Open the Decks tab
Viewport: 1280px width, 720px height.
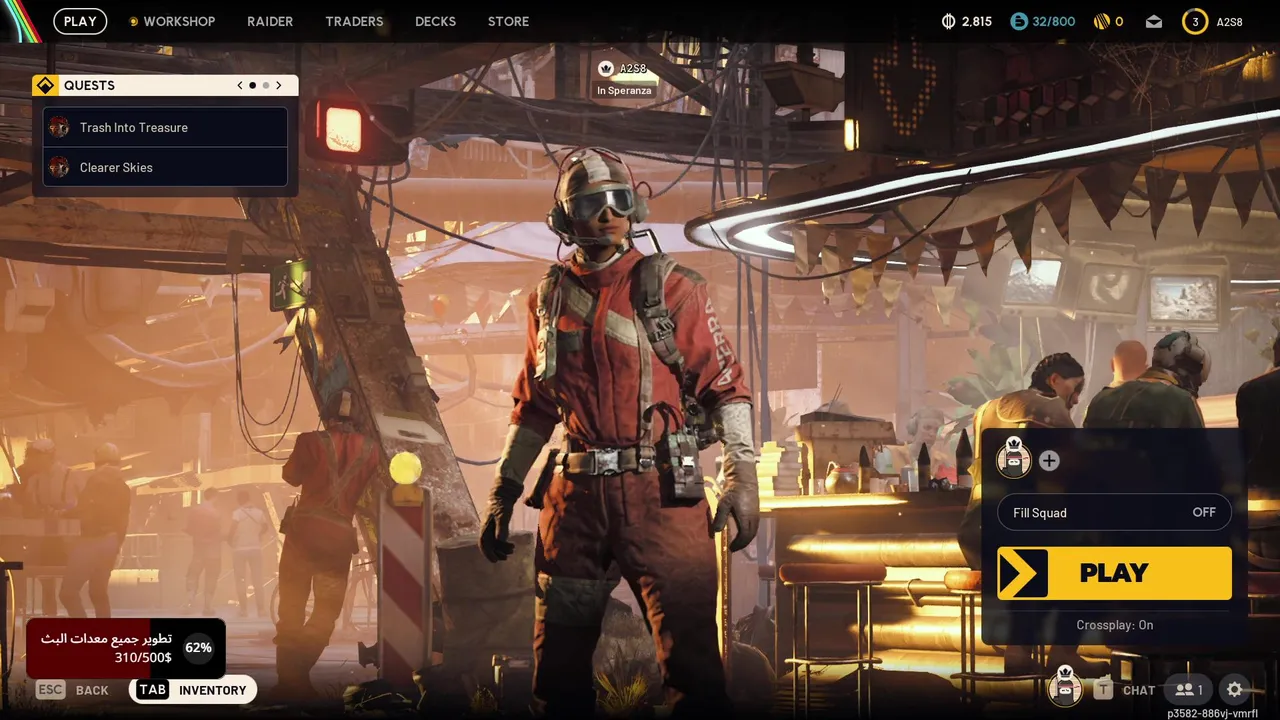[x=435, y=21]
